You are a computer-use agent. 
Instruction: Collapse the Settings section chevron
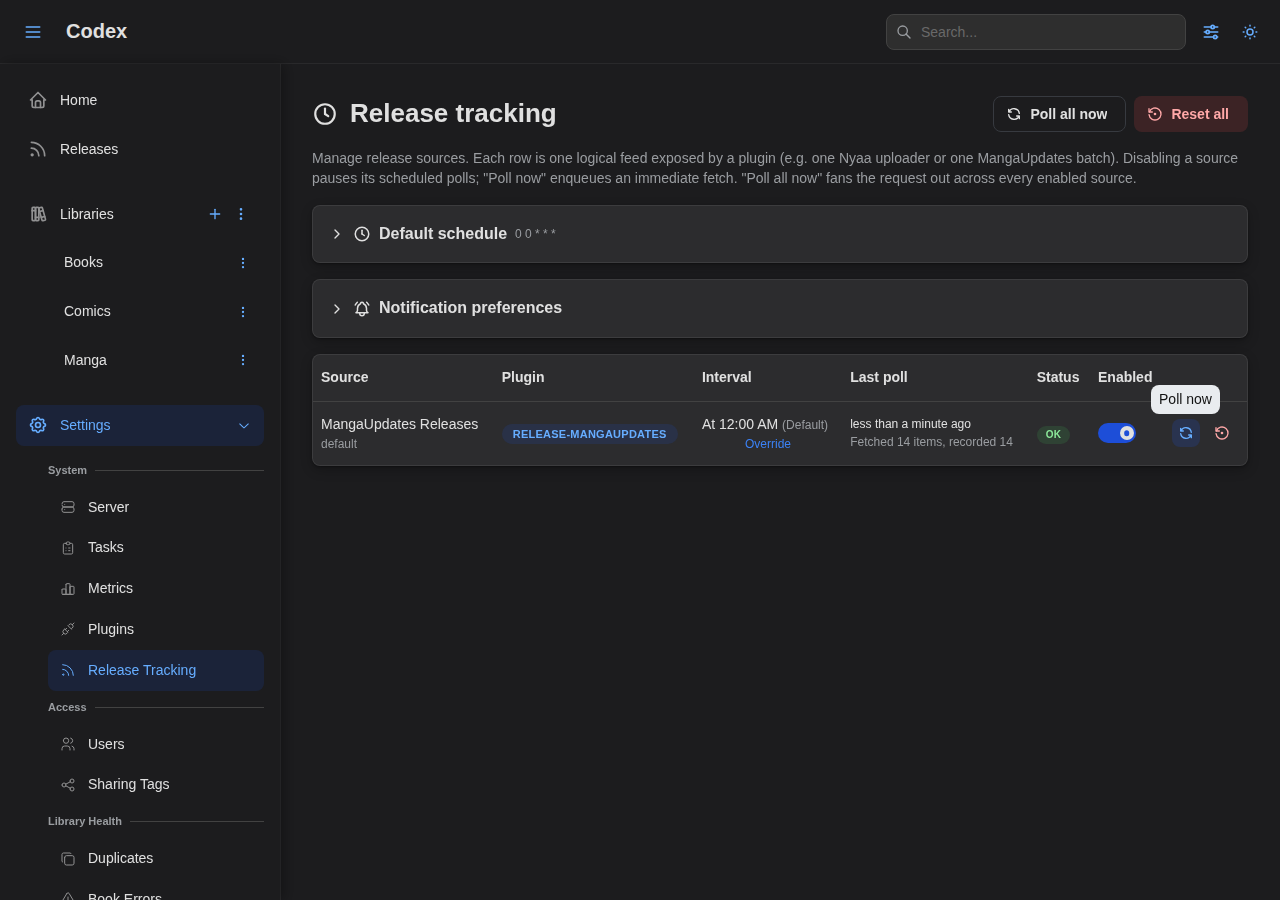click(244, 425)
